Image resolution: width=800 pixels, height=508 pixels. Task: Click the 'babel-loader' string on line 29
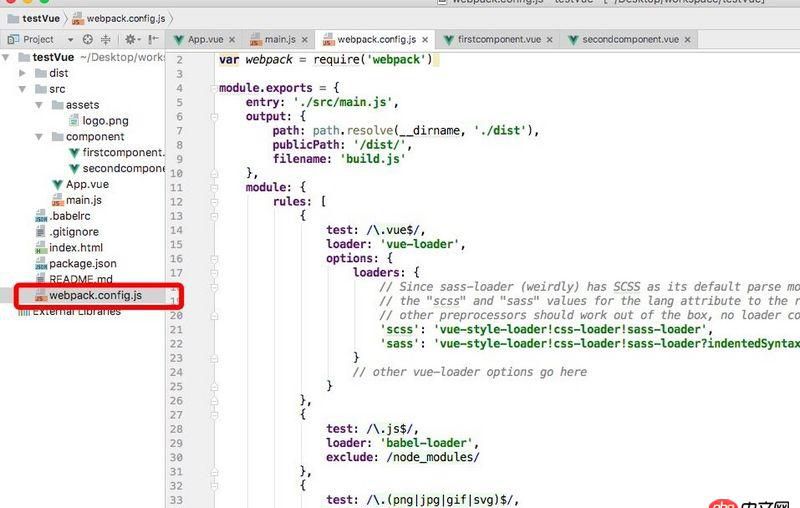point(427,443)
